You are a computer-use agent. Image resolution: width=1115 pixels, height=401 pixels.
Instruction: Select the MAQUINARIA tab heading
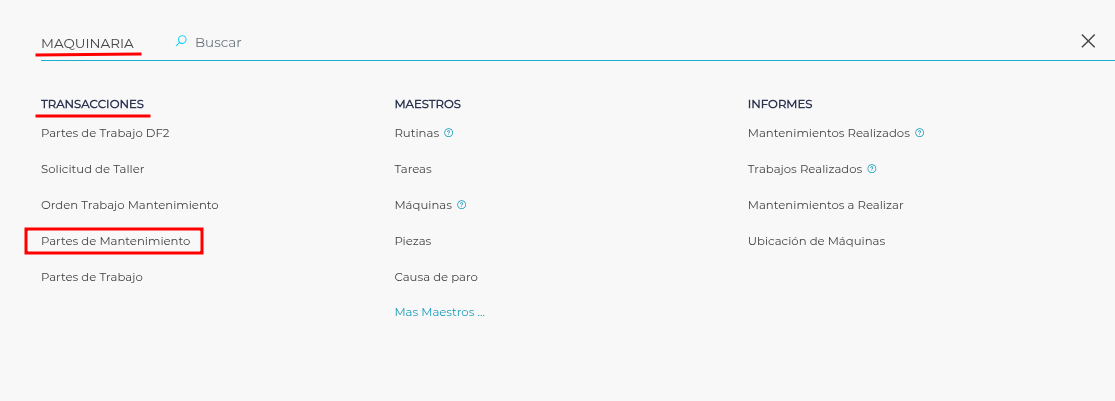click(x=87, y=43)
